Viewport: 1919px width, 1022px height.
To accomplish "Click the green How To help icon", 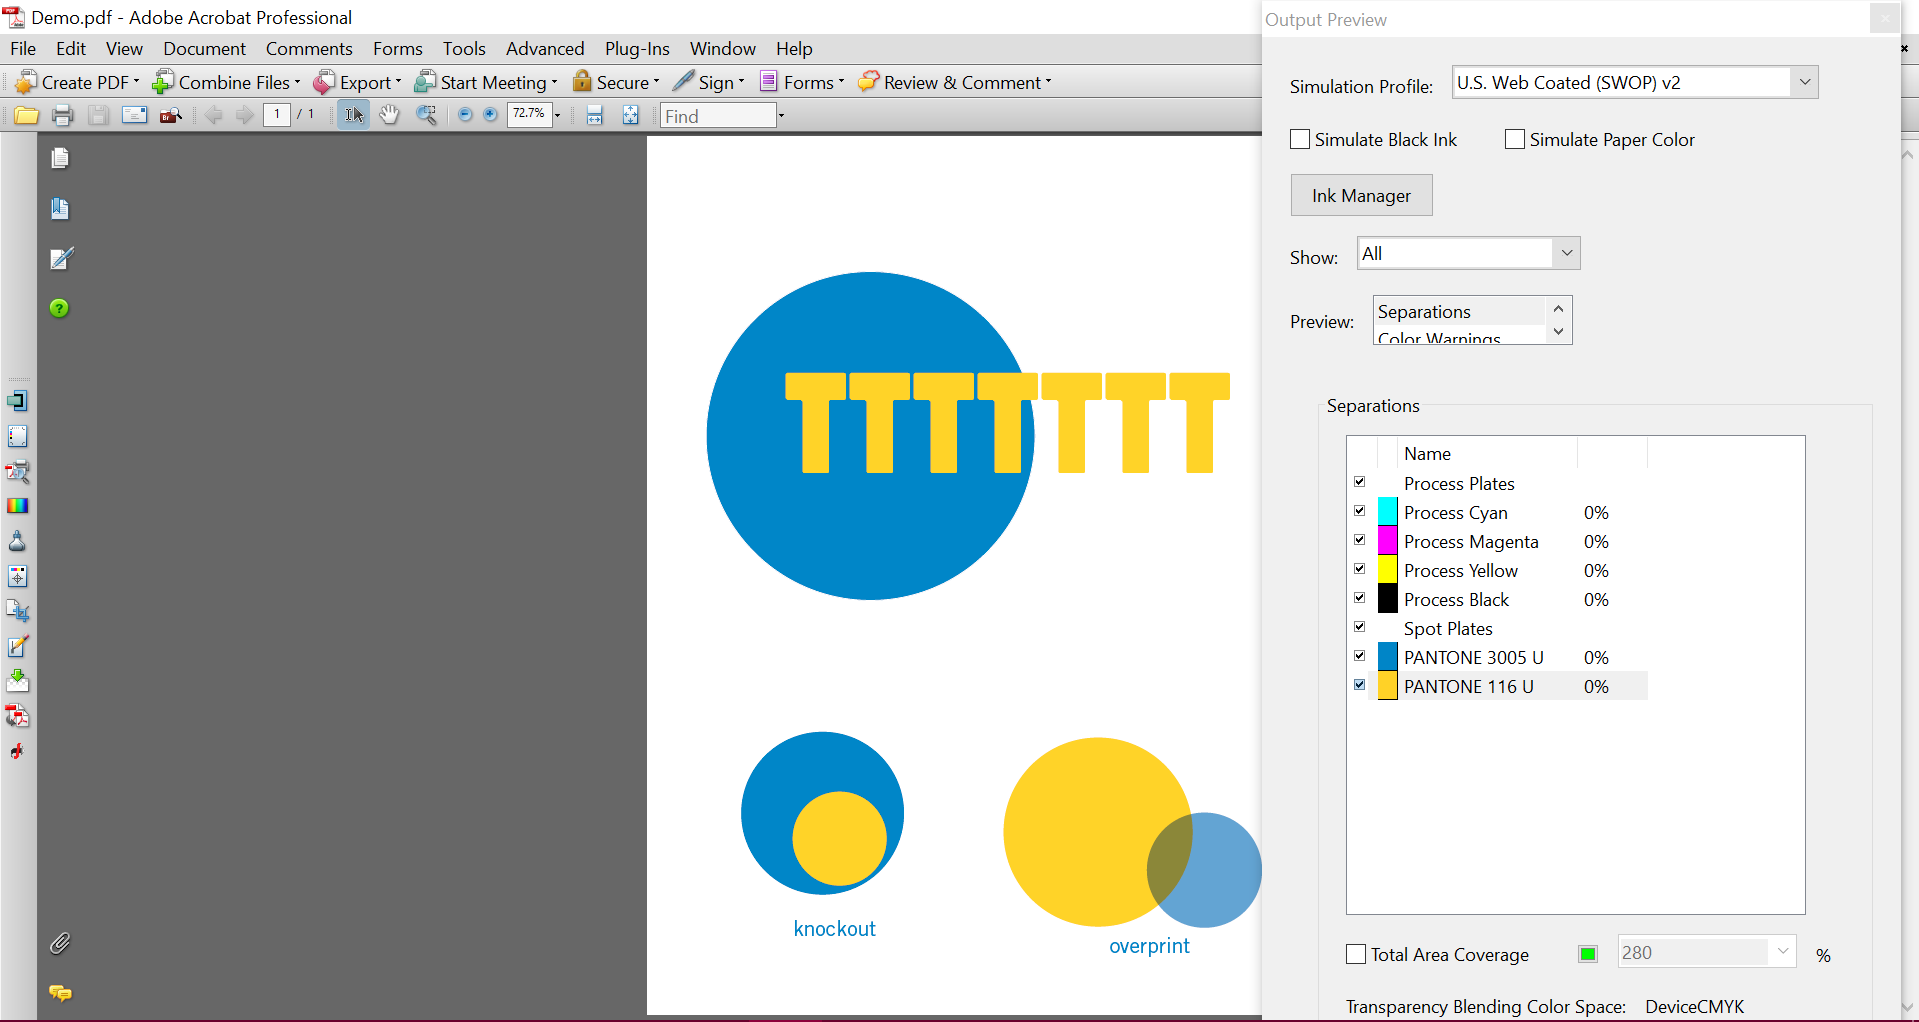I will 60,308.
